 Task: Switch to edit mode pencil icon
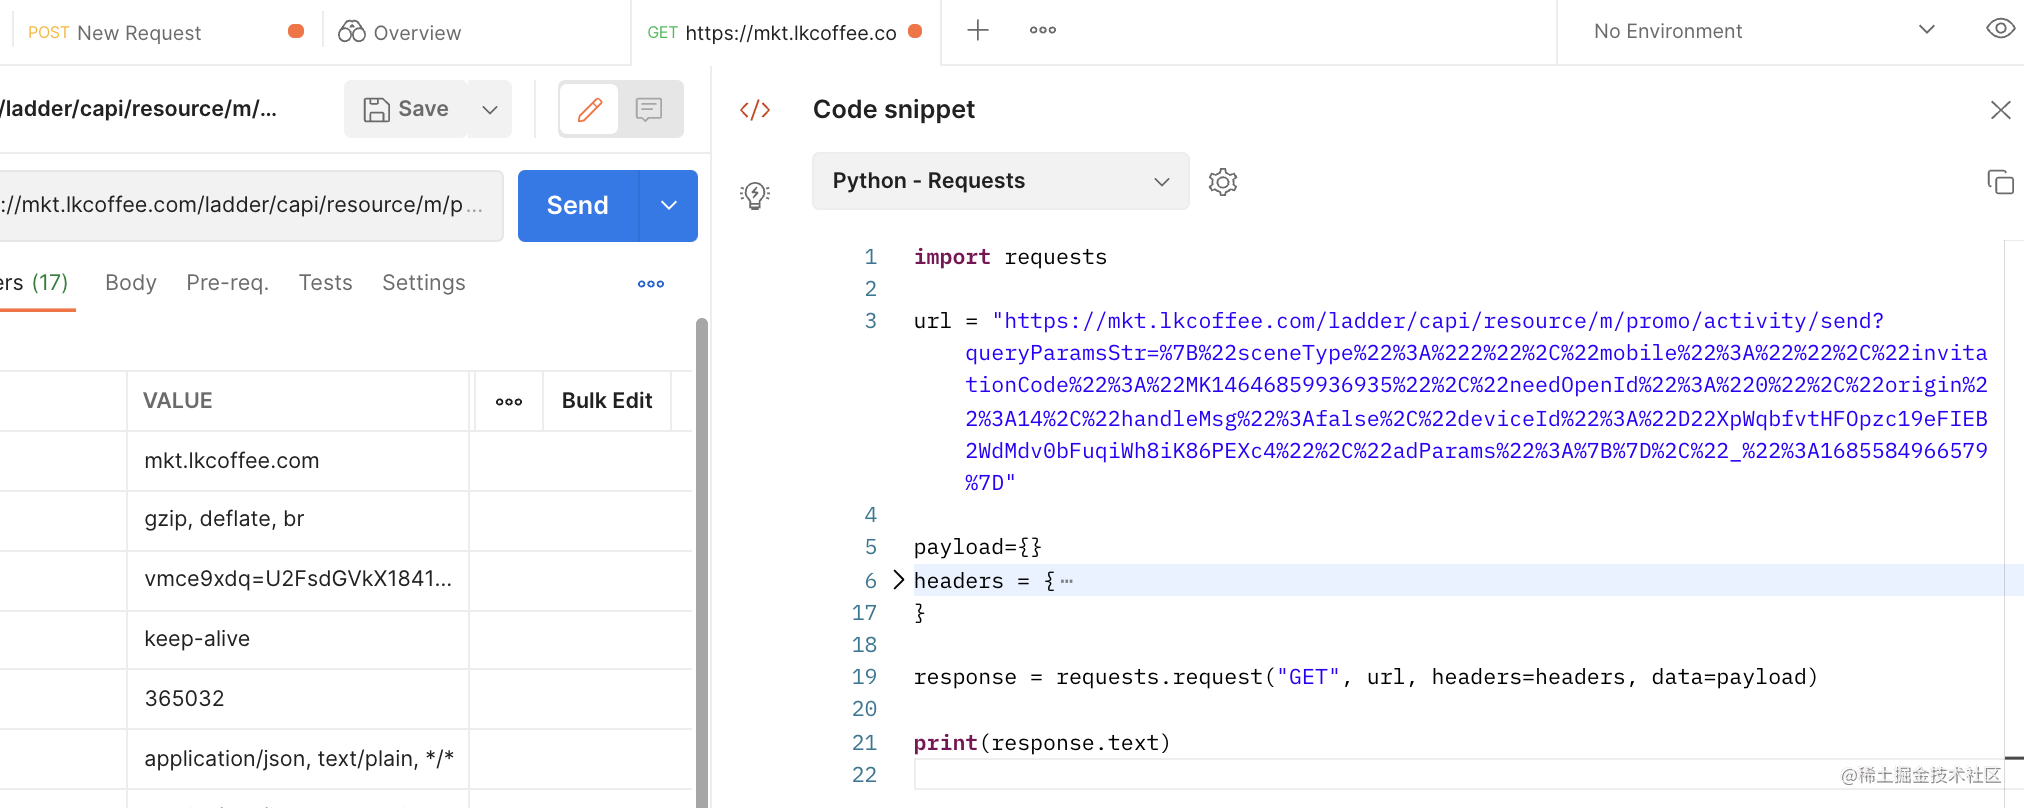[x=590, y=109]
